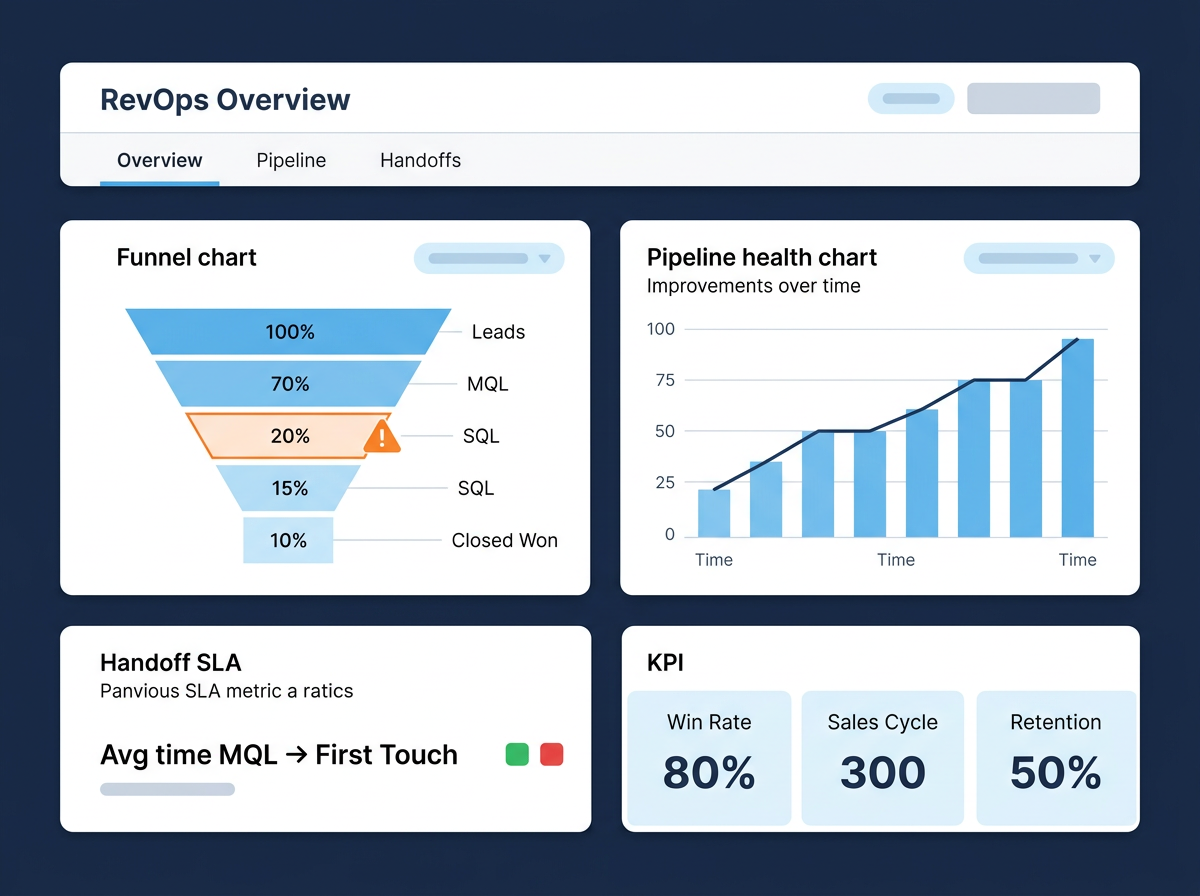Open the Pipeline health chart dropdown
Viewport: 1200px width, 896px height.
point(1039,258)
